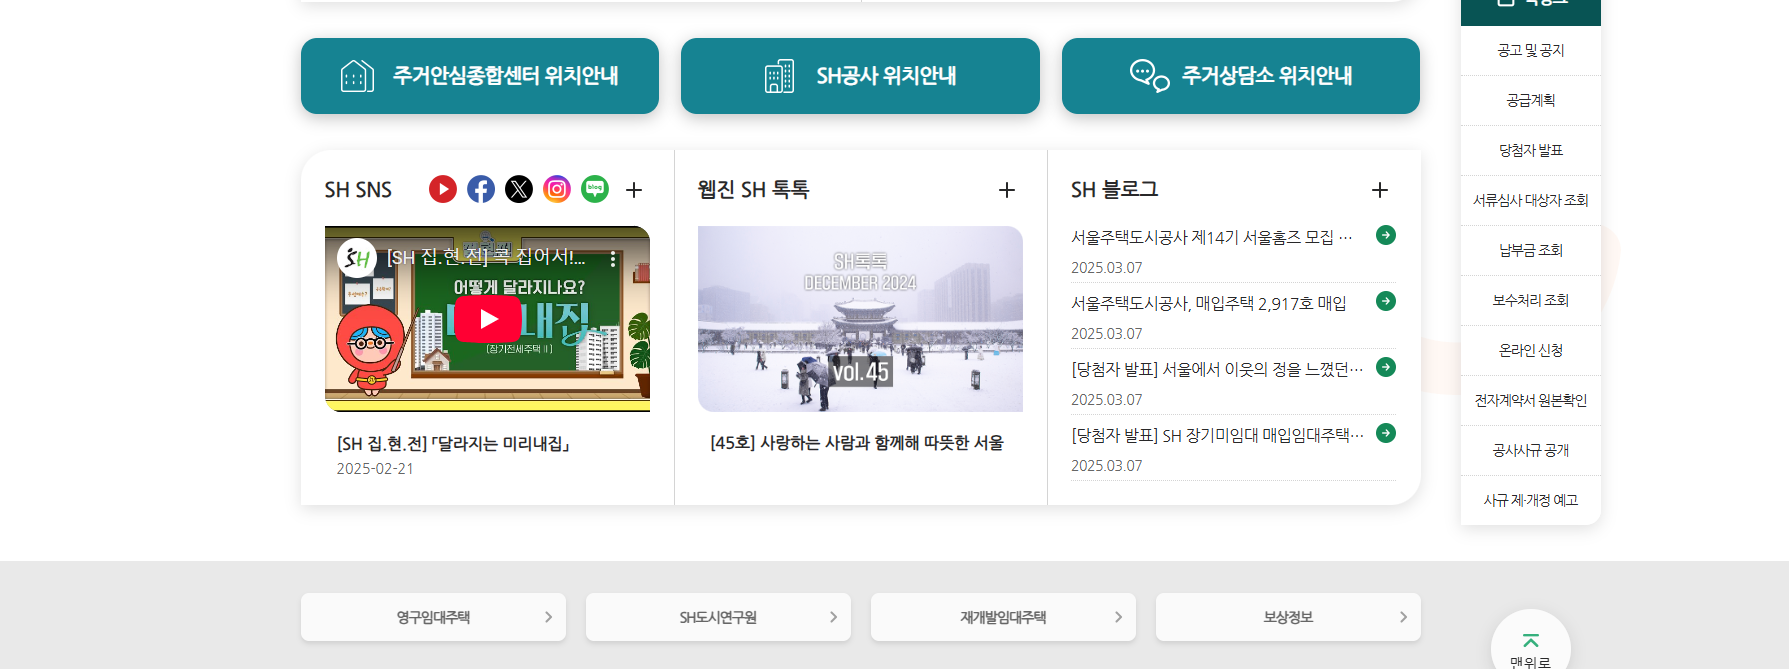Open 주거안심종합센터 위치안내 button

click(x=480, y=76)
